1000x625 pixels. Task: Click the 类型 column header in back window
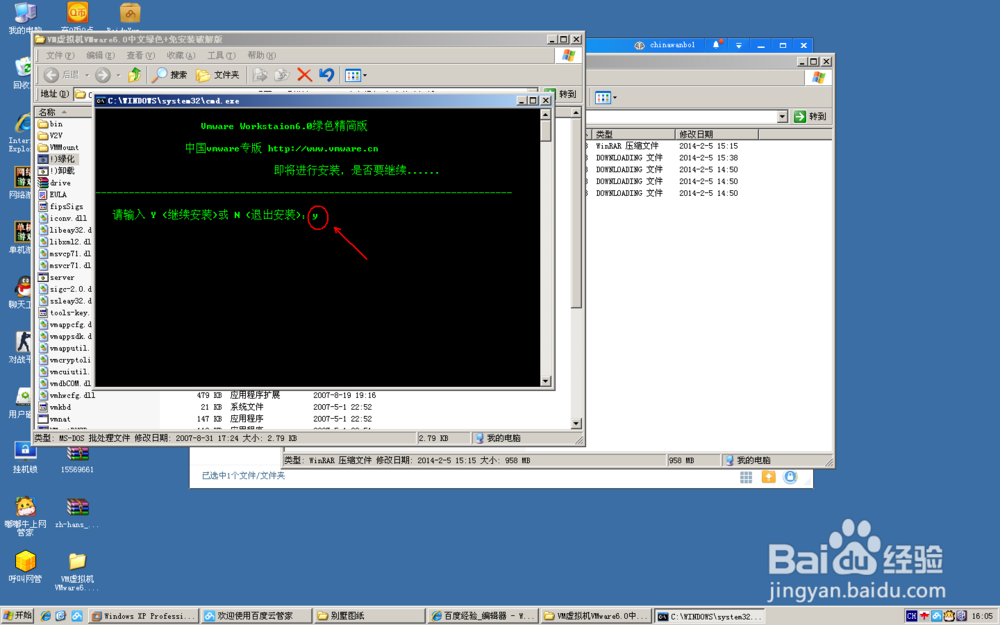[634, 134]
